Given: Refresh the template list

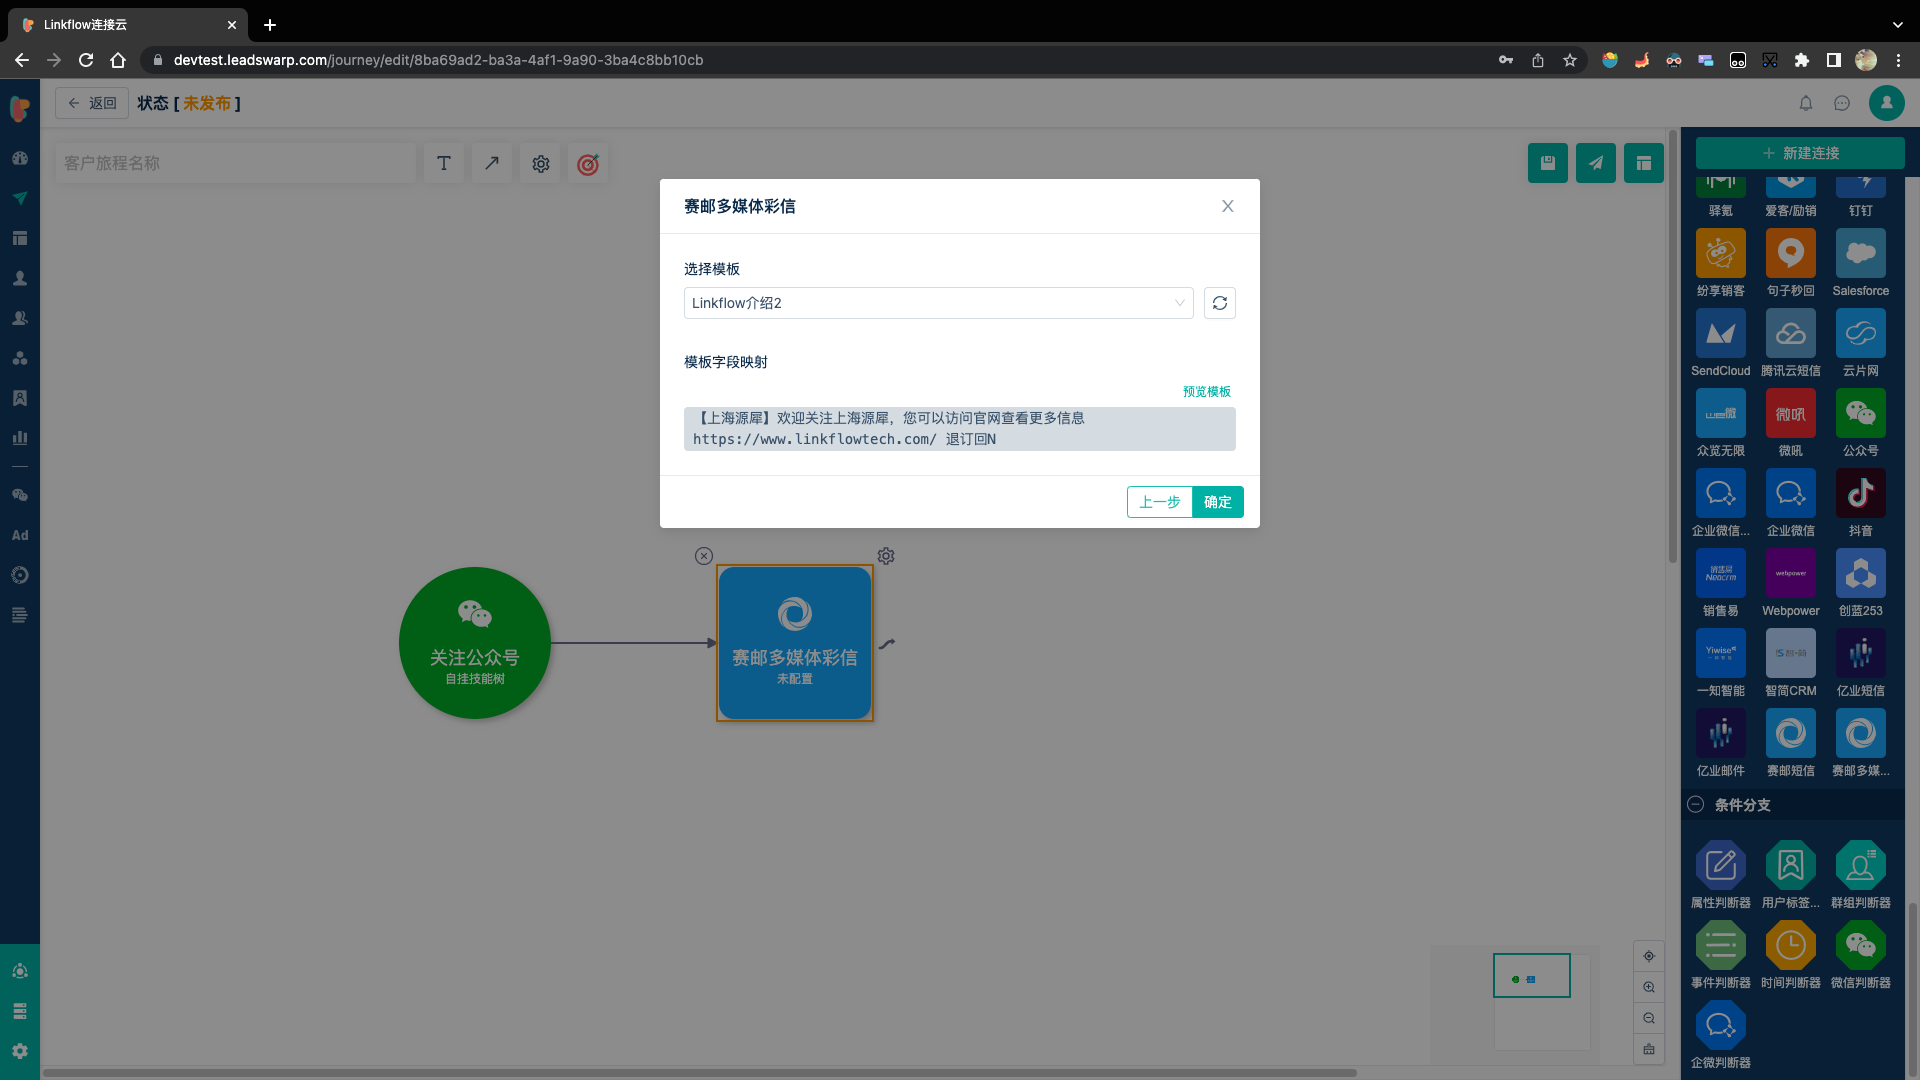Looking at the screenshot, I should 1219,303.
